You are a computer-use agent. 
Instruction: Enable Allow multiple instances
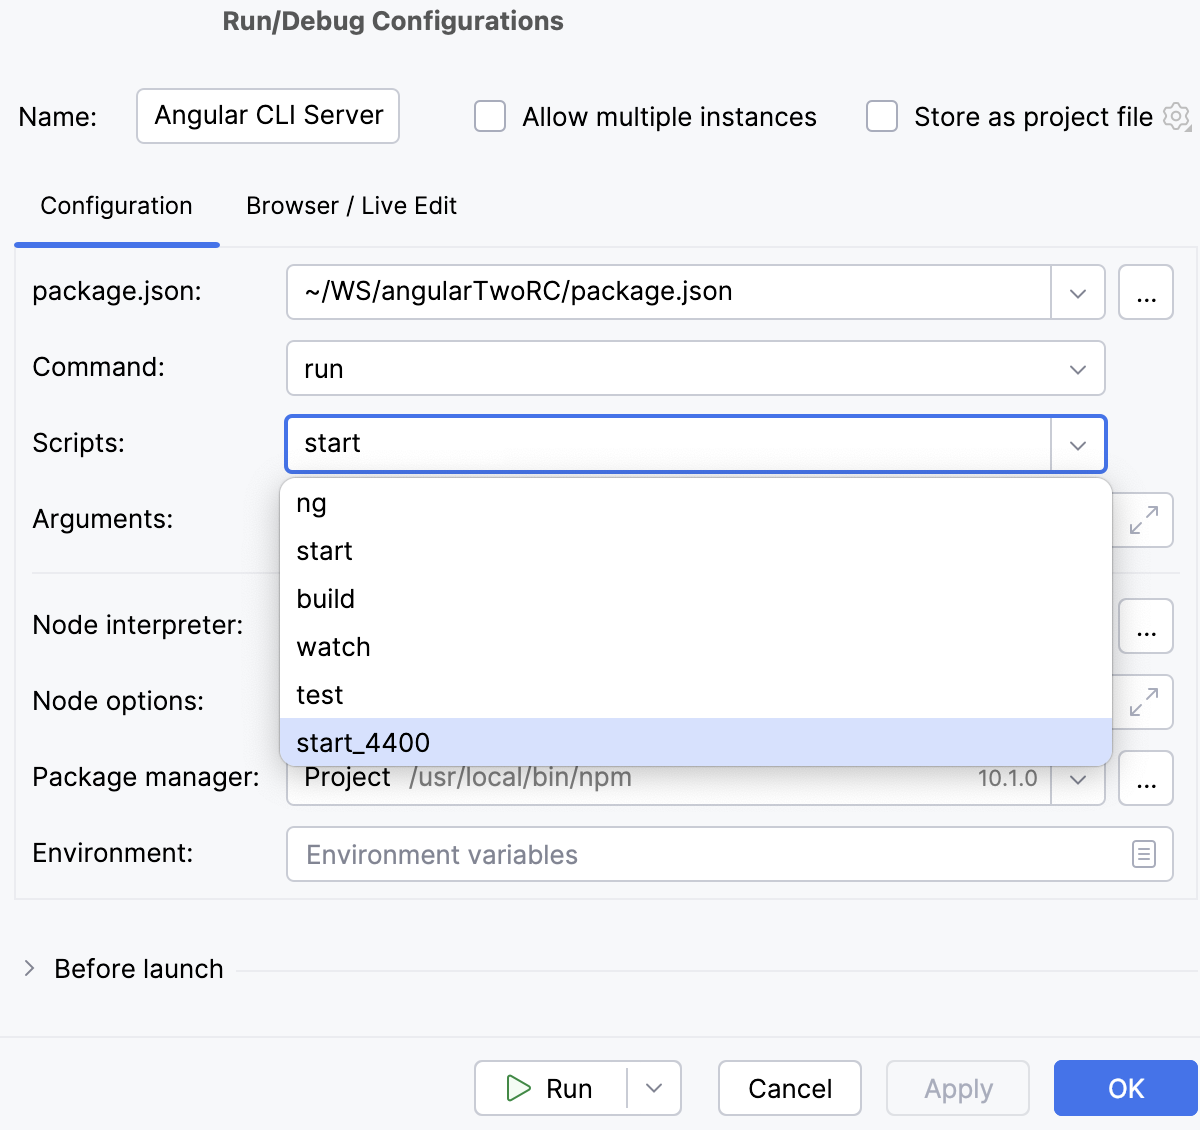(489, 116)
